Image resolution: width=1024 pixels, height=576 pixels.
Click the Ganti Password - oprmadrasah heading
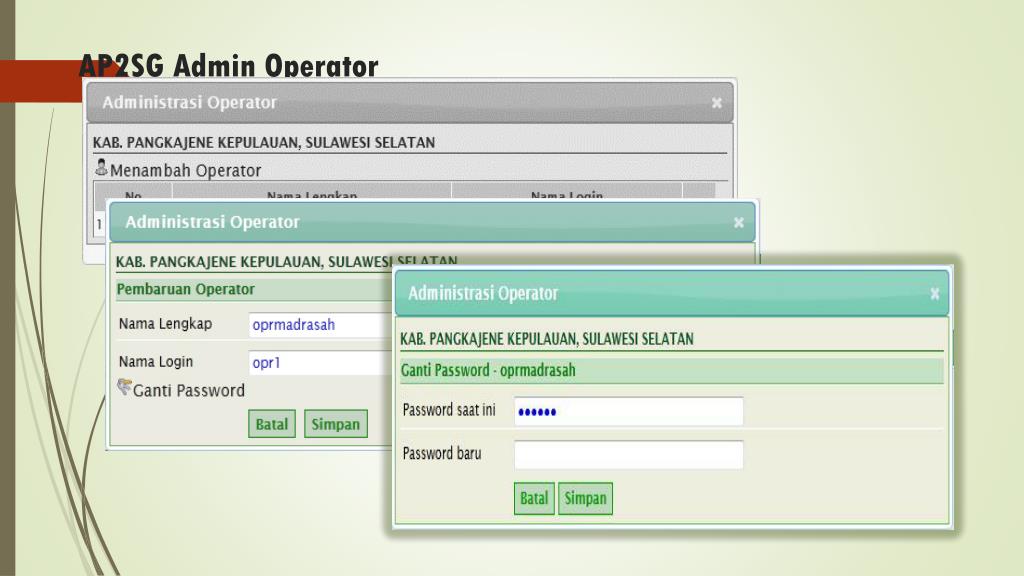[x=488, y=370]
